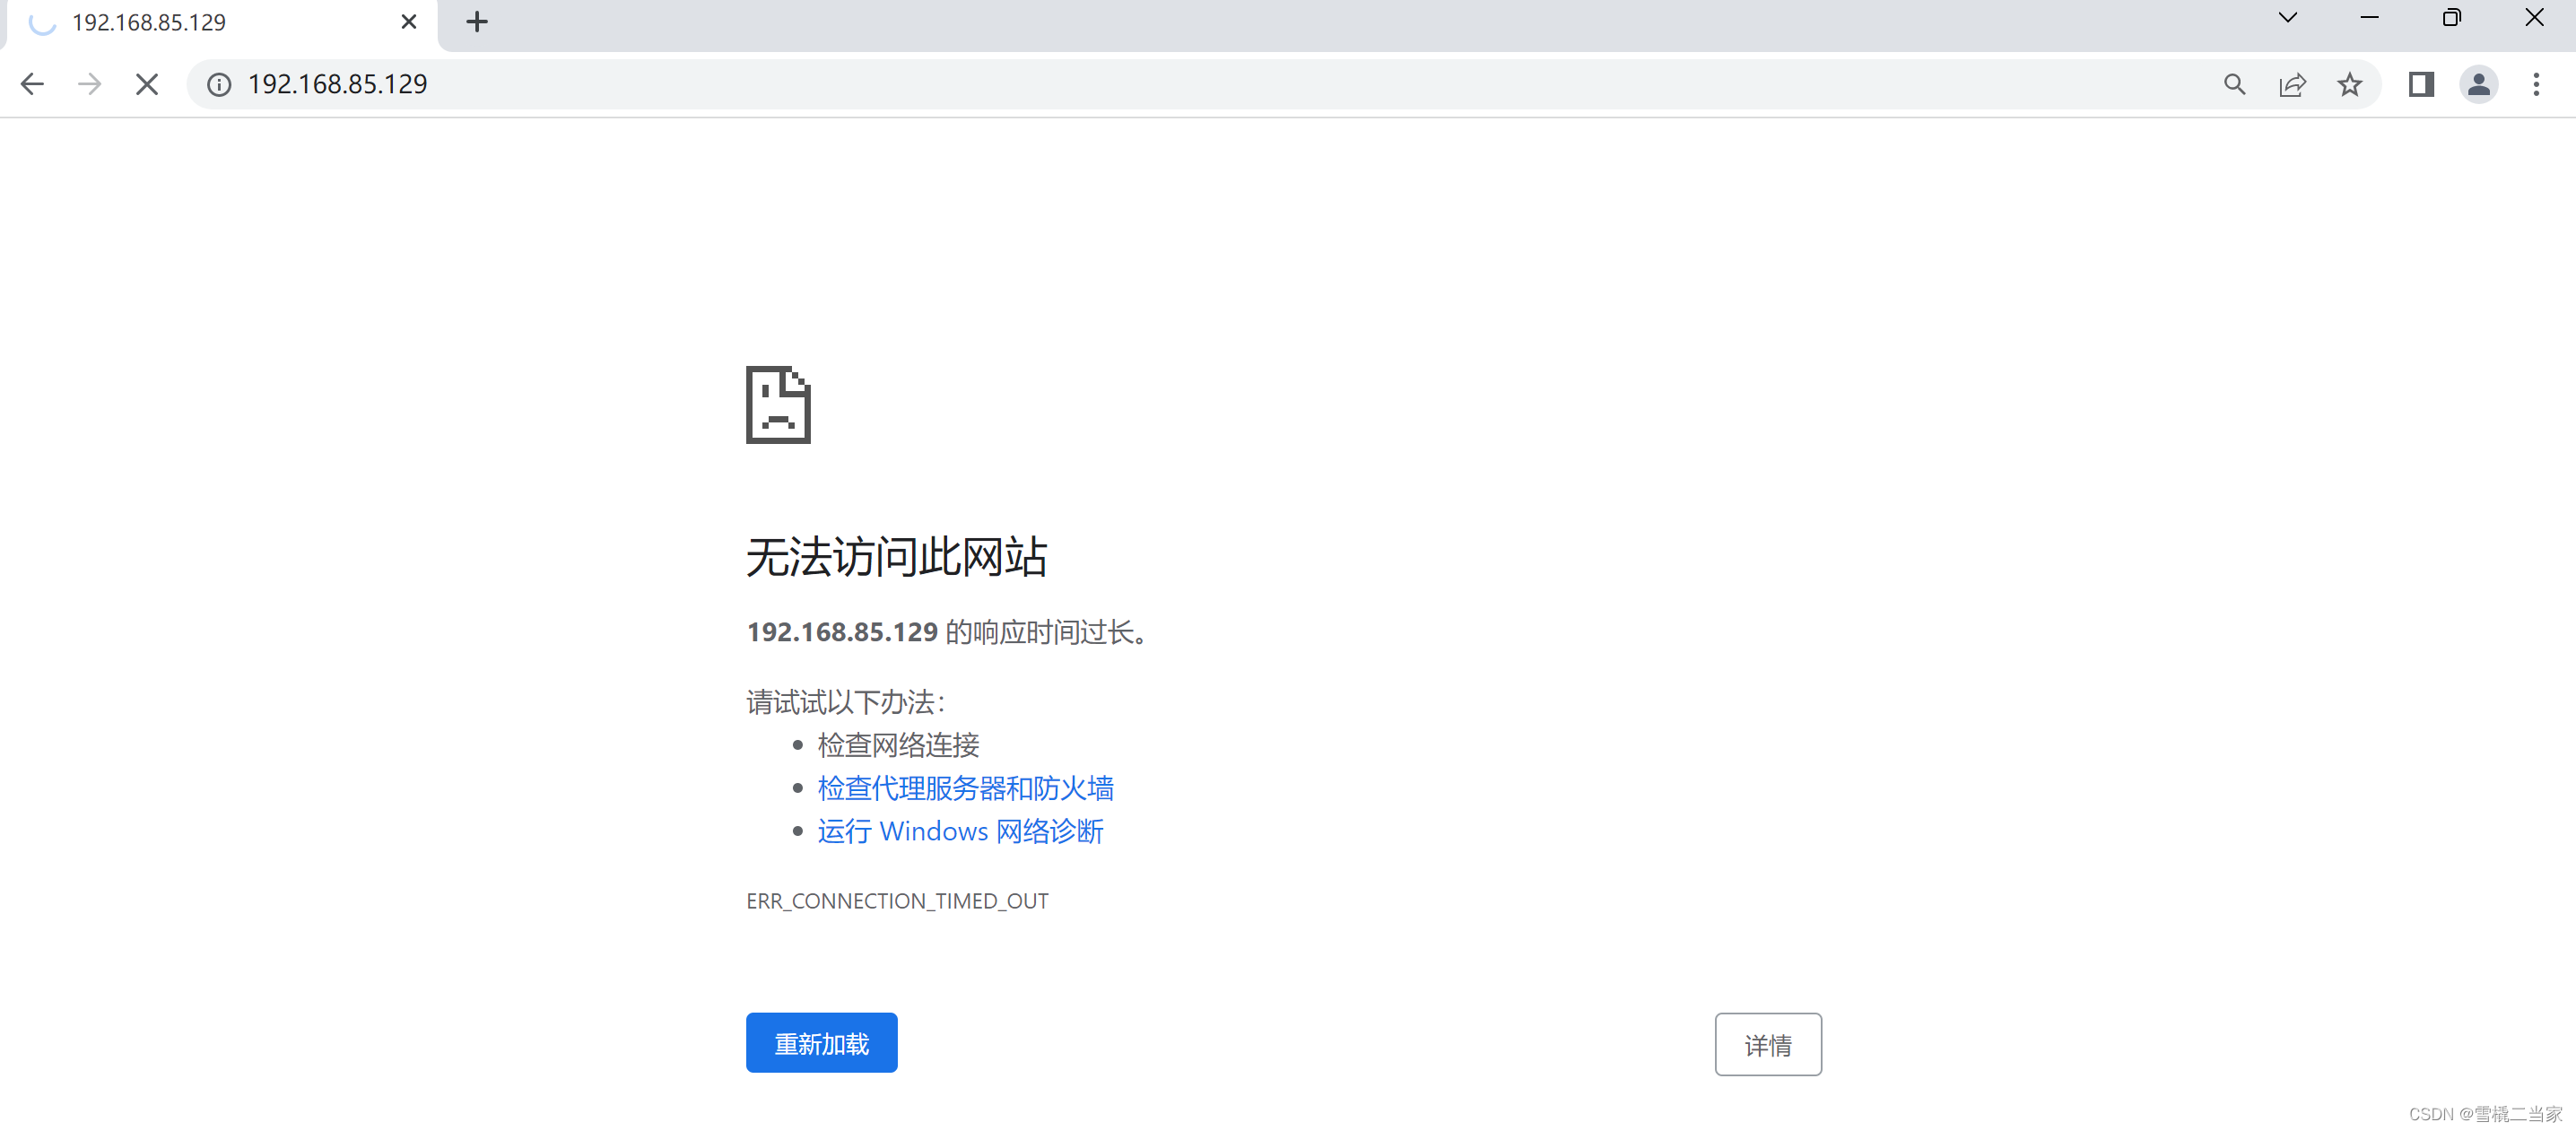Toggle the side panel
Image resolution: width=2576 pixels, height=1131 pixels.
pos(2421,85)
